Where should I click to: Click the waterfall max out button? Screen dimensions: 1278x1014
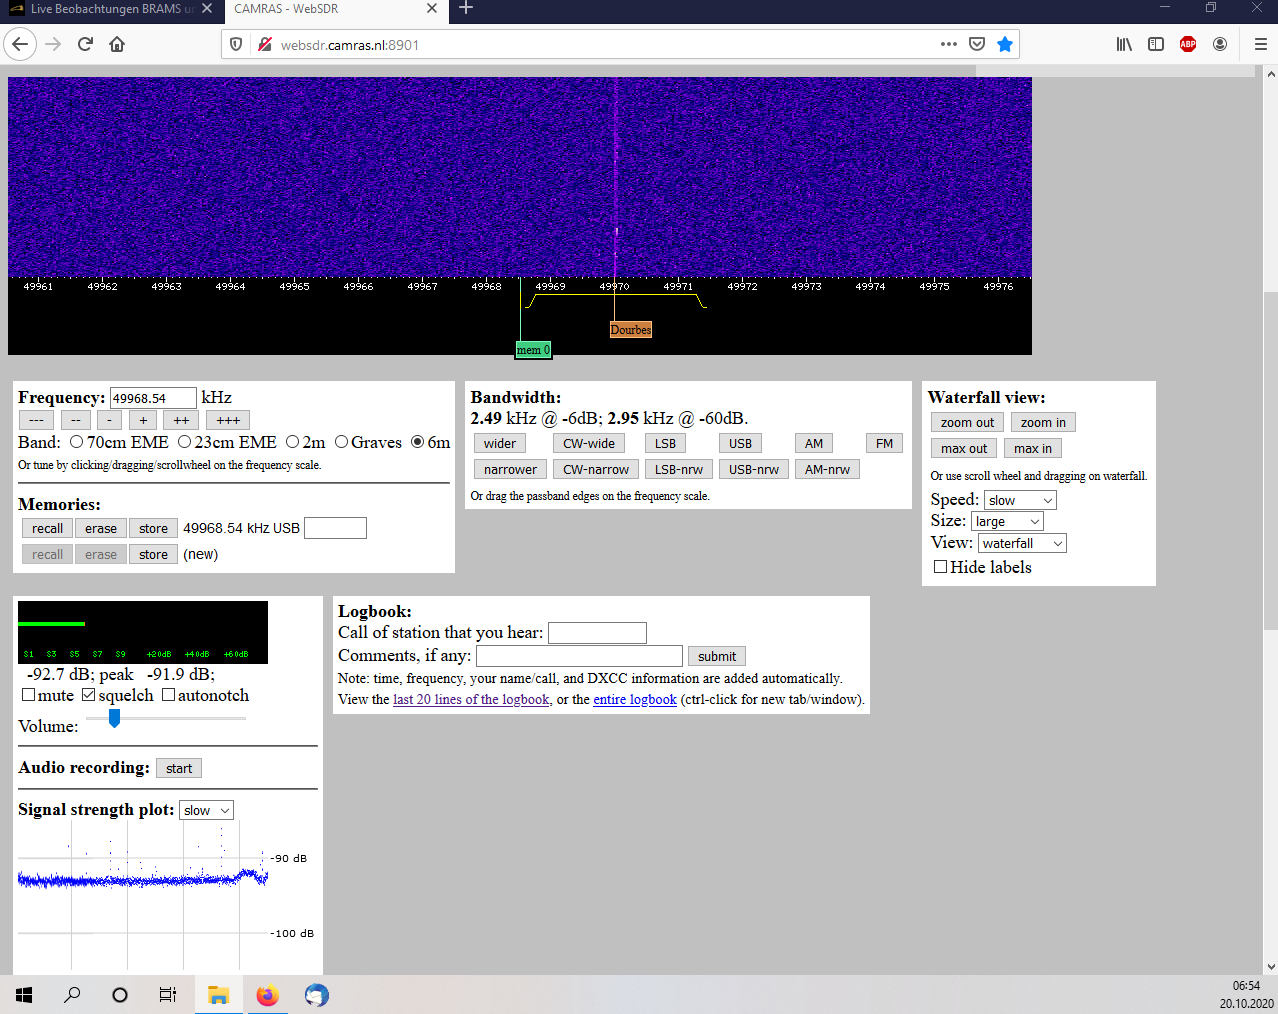click(x=964, y=448)
